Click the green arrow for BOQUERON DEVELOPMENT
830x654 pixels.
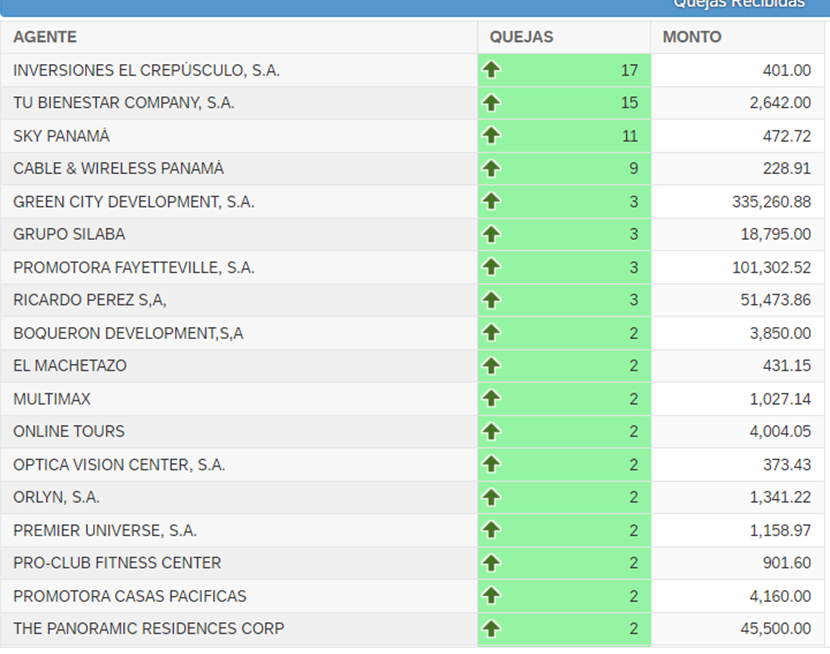point(492,332)
